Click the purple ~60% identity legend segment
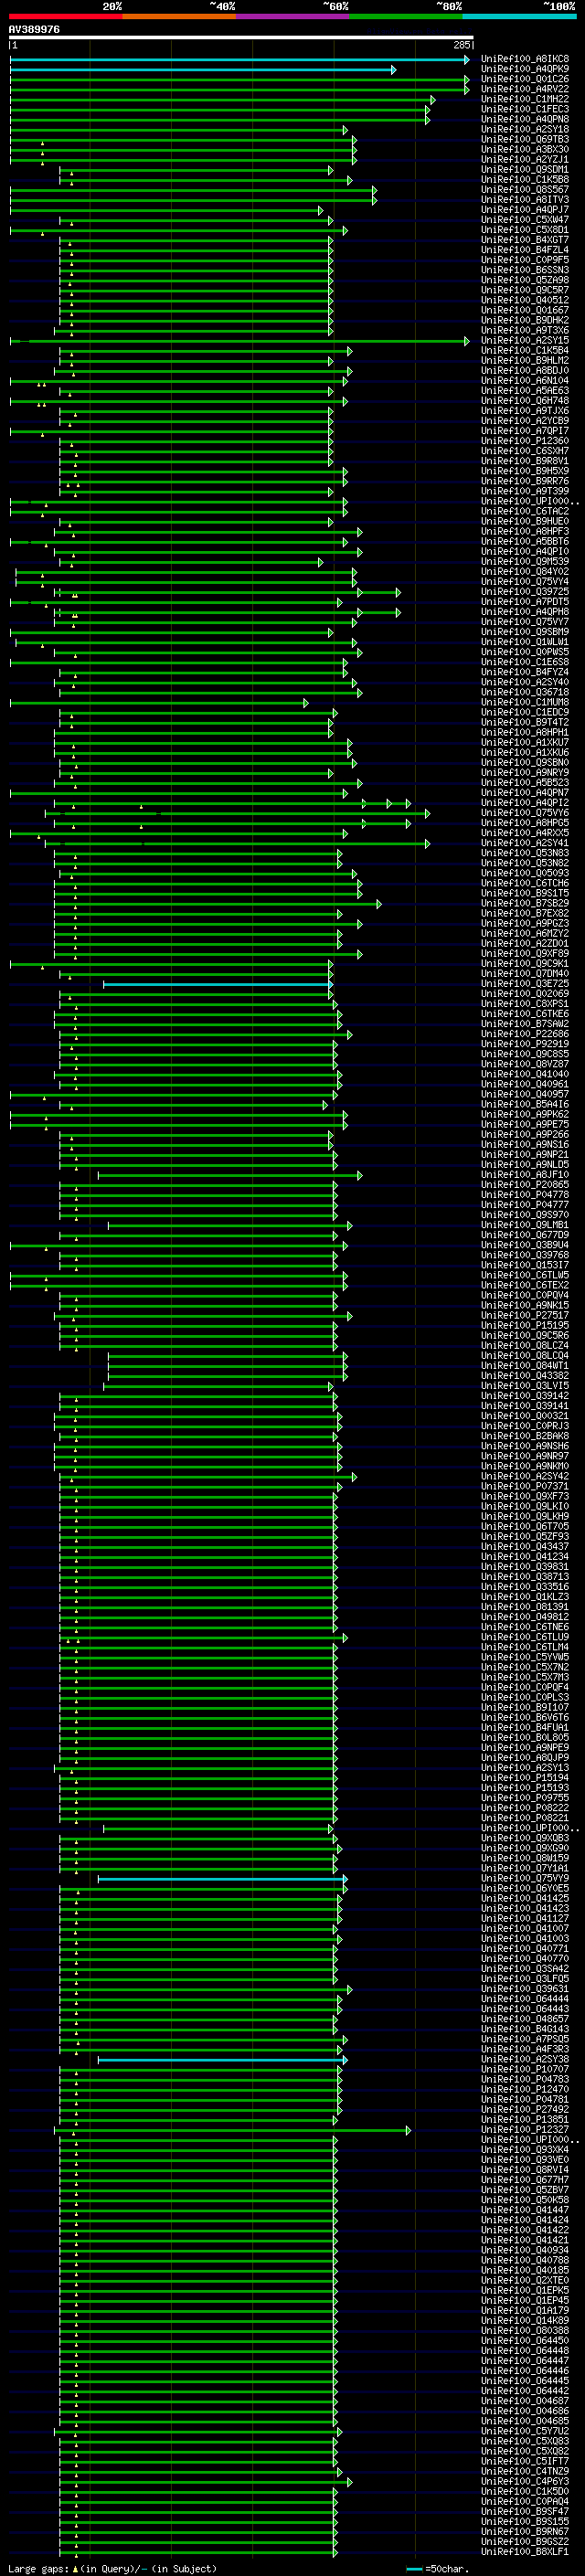Screen dimensions: 585x2576 click(x=293, y=16)
